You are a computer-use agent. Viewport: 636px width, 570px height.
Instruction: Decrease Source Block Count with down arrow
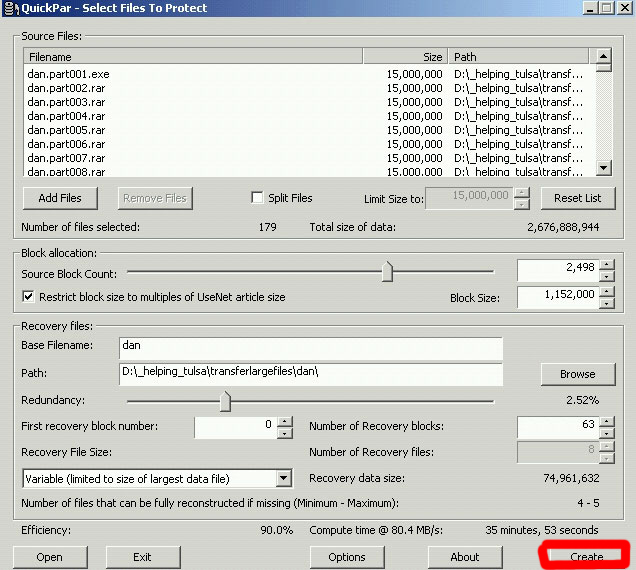click(x=606, y=276)
